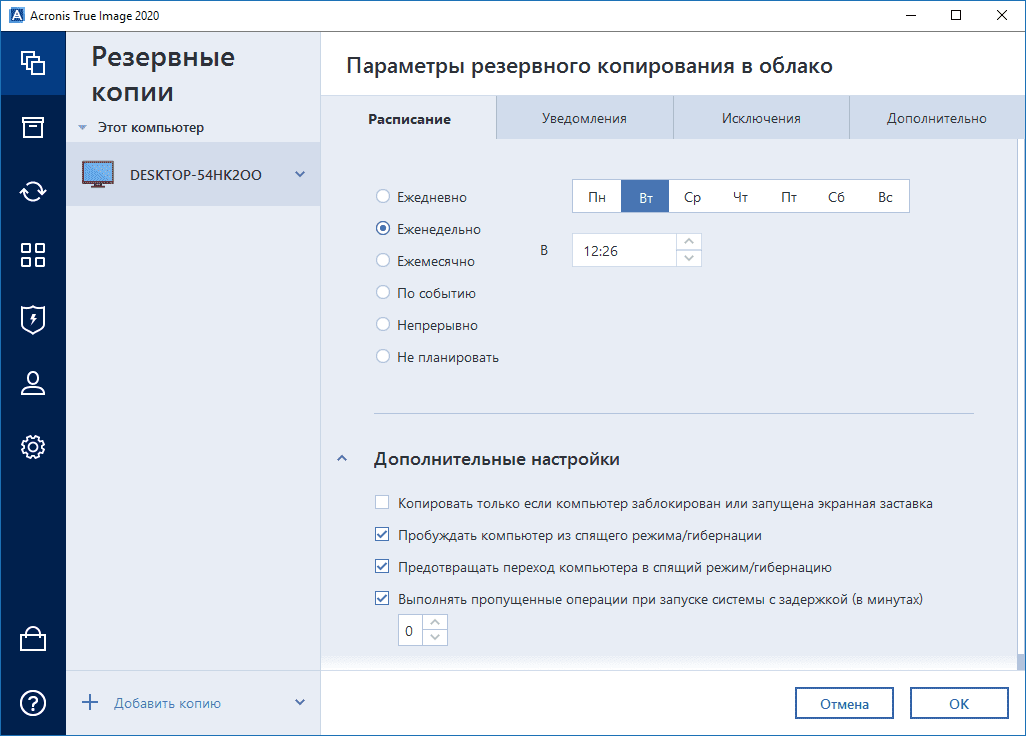Open the Help question mark icon

tap(33, 703)
